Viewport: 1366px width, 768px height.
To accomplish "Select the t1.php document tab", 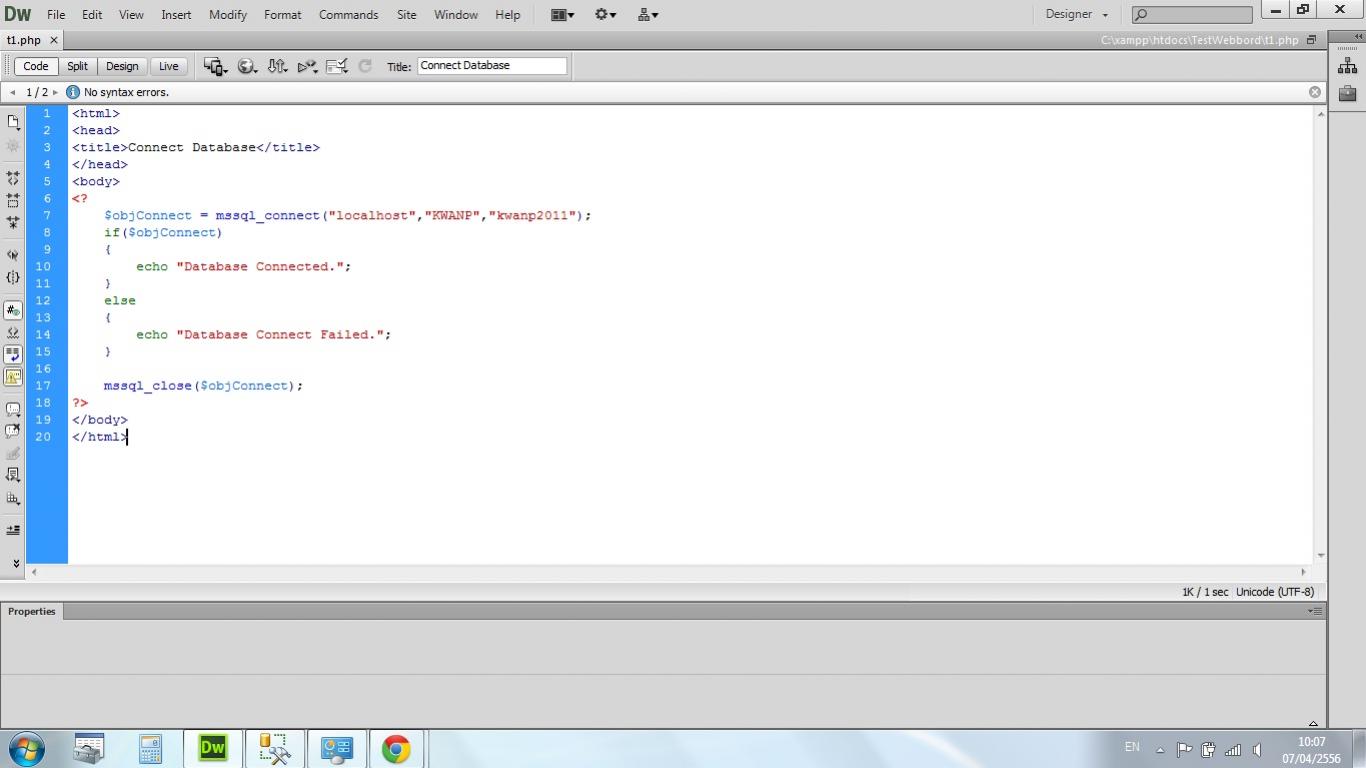I will (x=24, y=40).
